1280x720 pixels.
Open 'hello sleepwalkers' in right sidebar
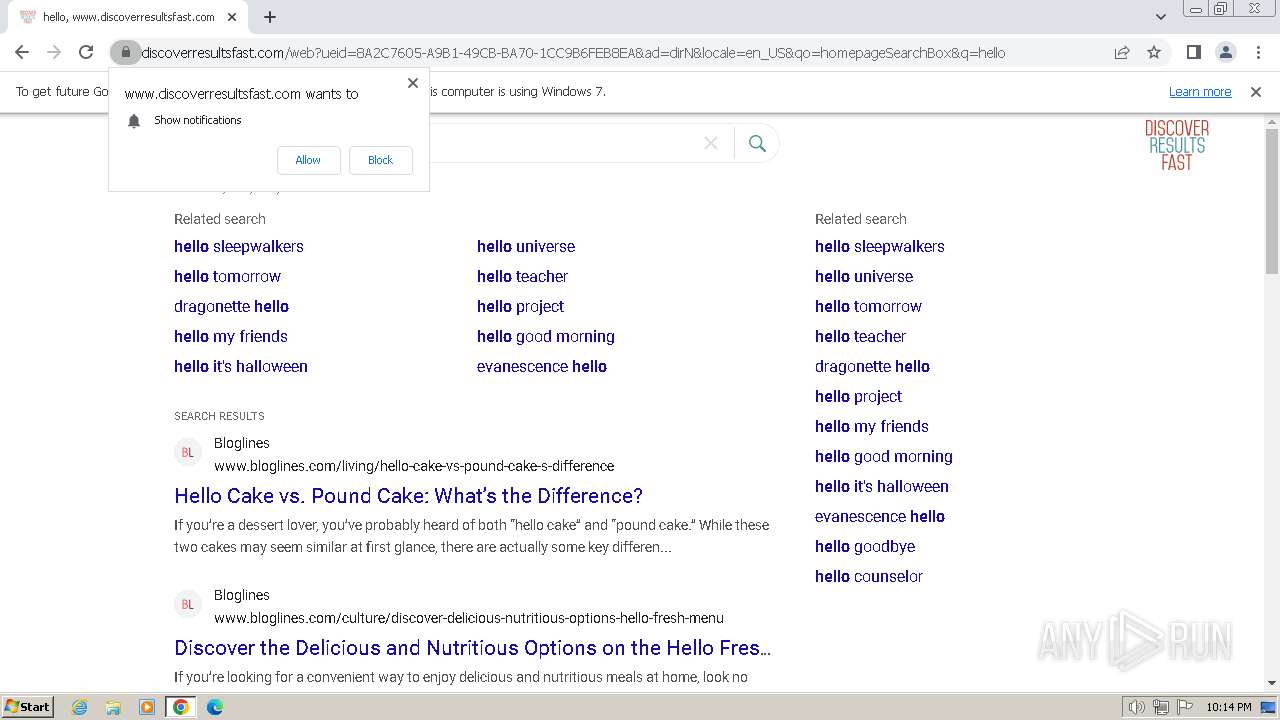click(880, 246)
